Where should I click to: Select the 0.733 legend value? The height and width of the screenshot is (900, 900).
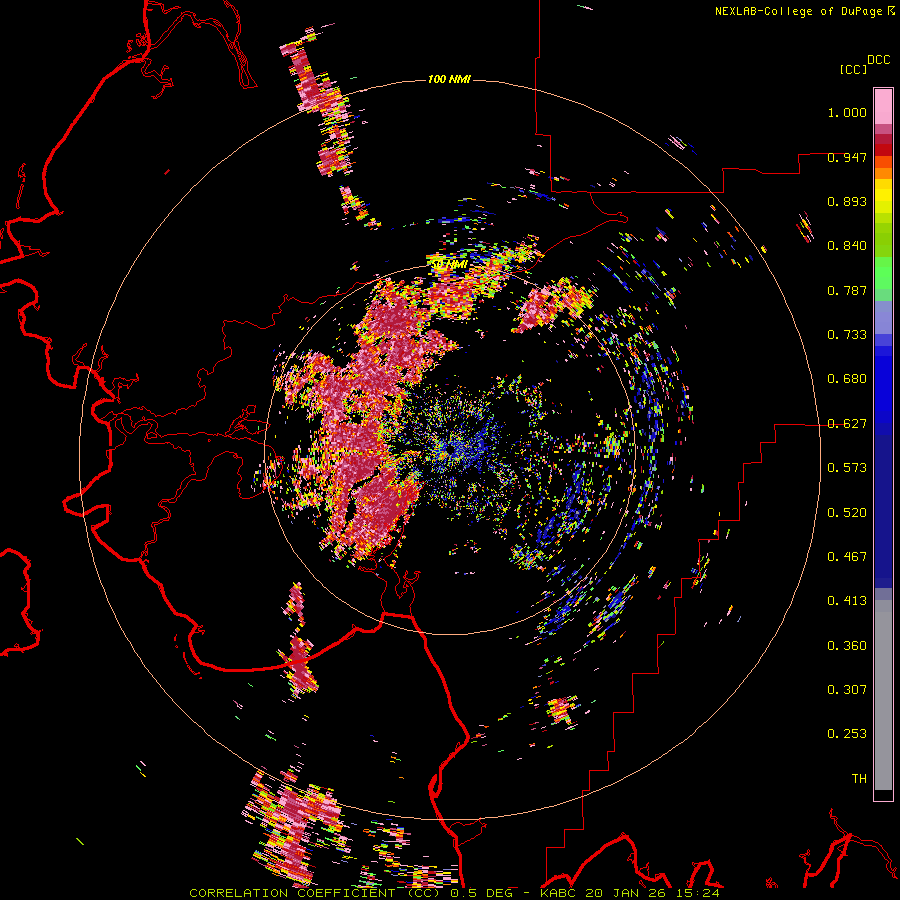pyautogui.click(x=847, y=335)
